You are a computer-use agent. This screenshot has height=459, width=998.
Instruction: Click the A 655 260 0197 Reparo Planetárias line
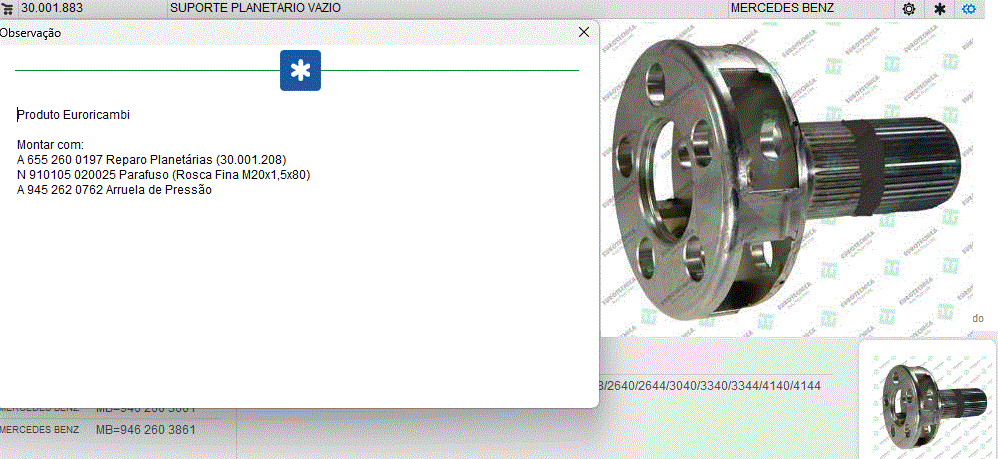click(151, 159)
